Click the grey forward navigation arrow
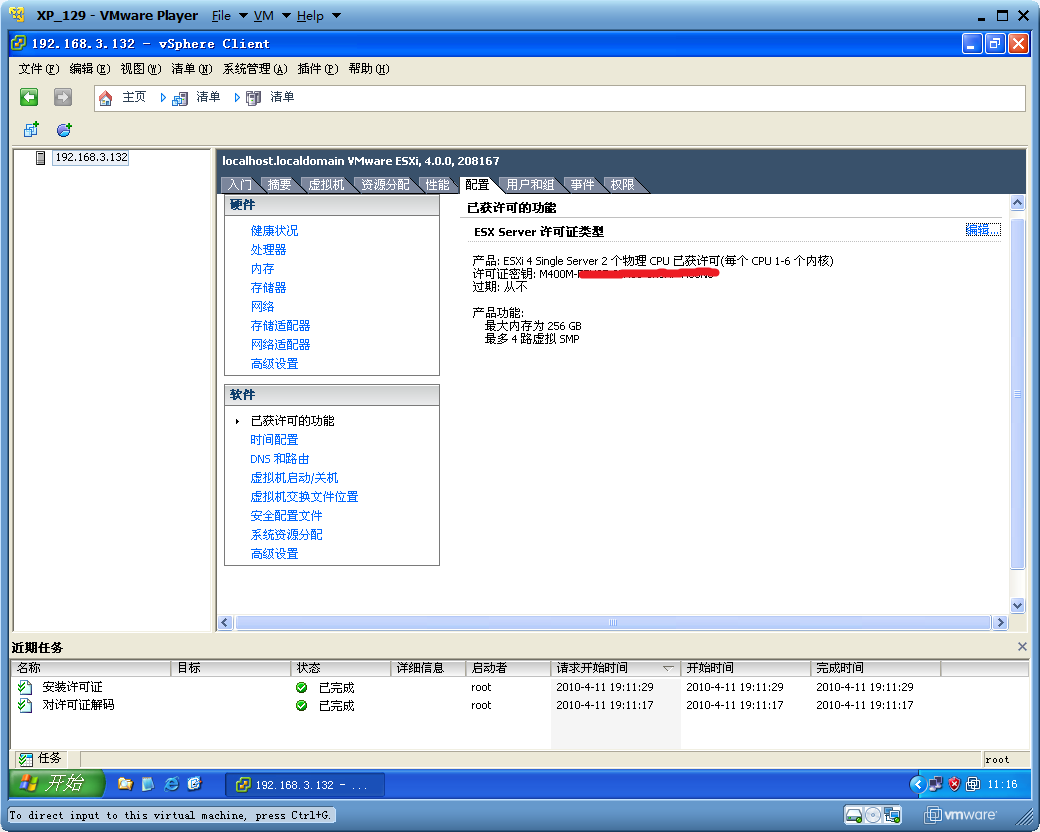1040x832 pixels. click(x=63, y=98)
